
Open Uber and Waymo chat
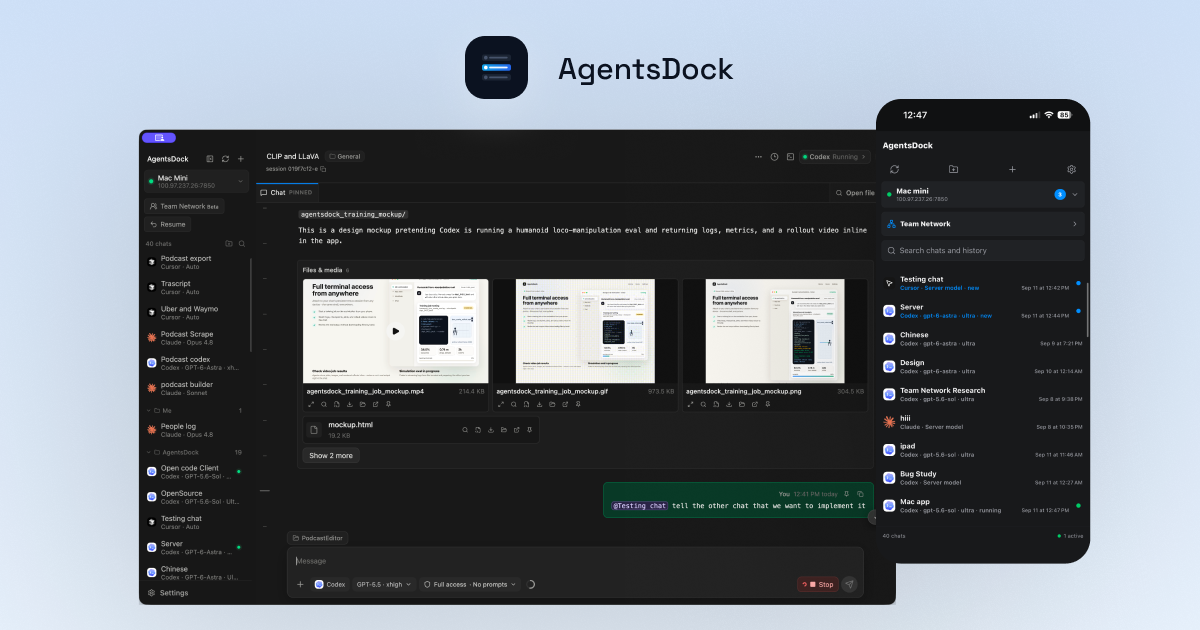(195, 313)
